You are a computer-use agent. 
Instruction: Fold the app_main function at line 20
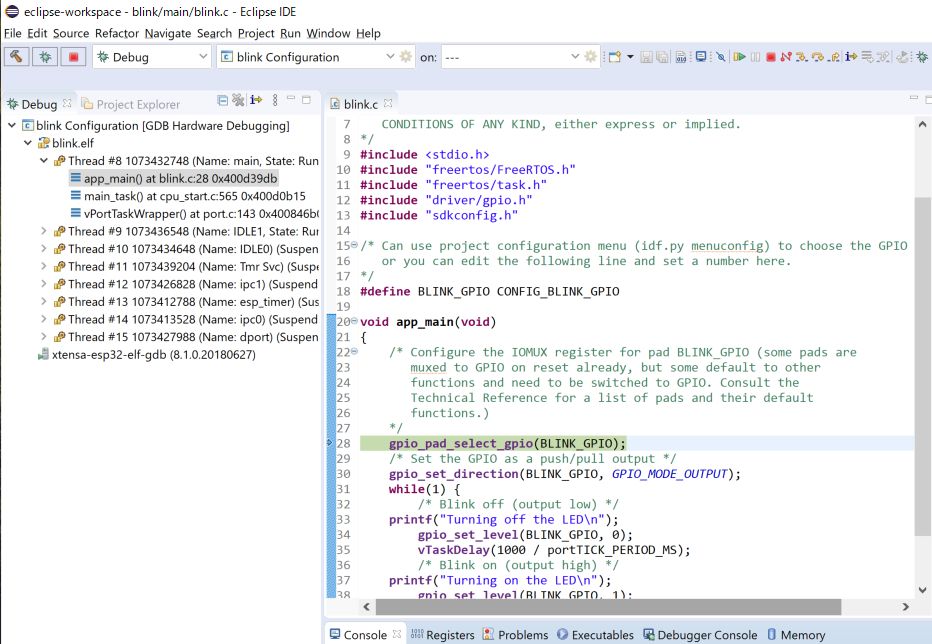click(354, 321)
